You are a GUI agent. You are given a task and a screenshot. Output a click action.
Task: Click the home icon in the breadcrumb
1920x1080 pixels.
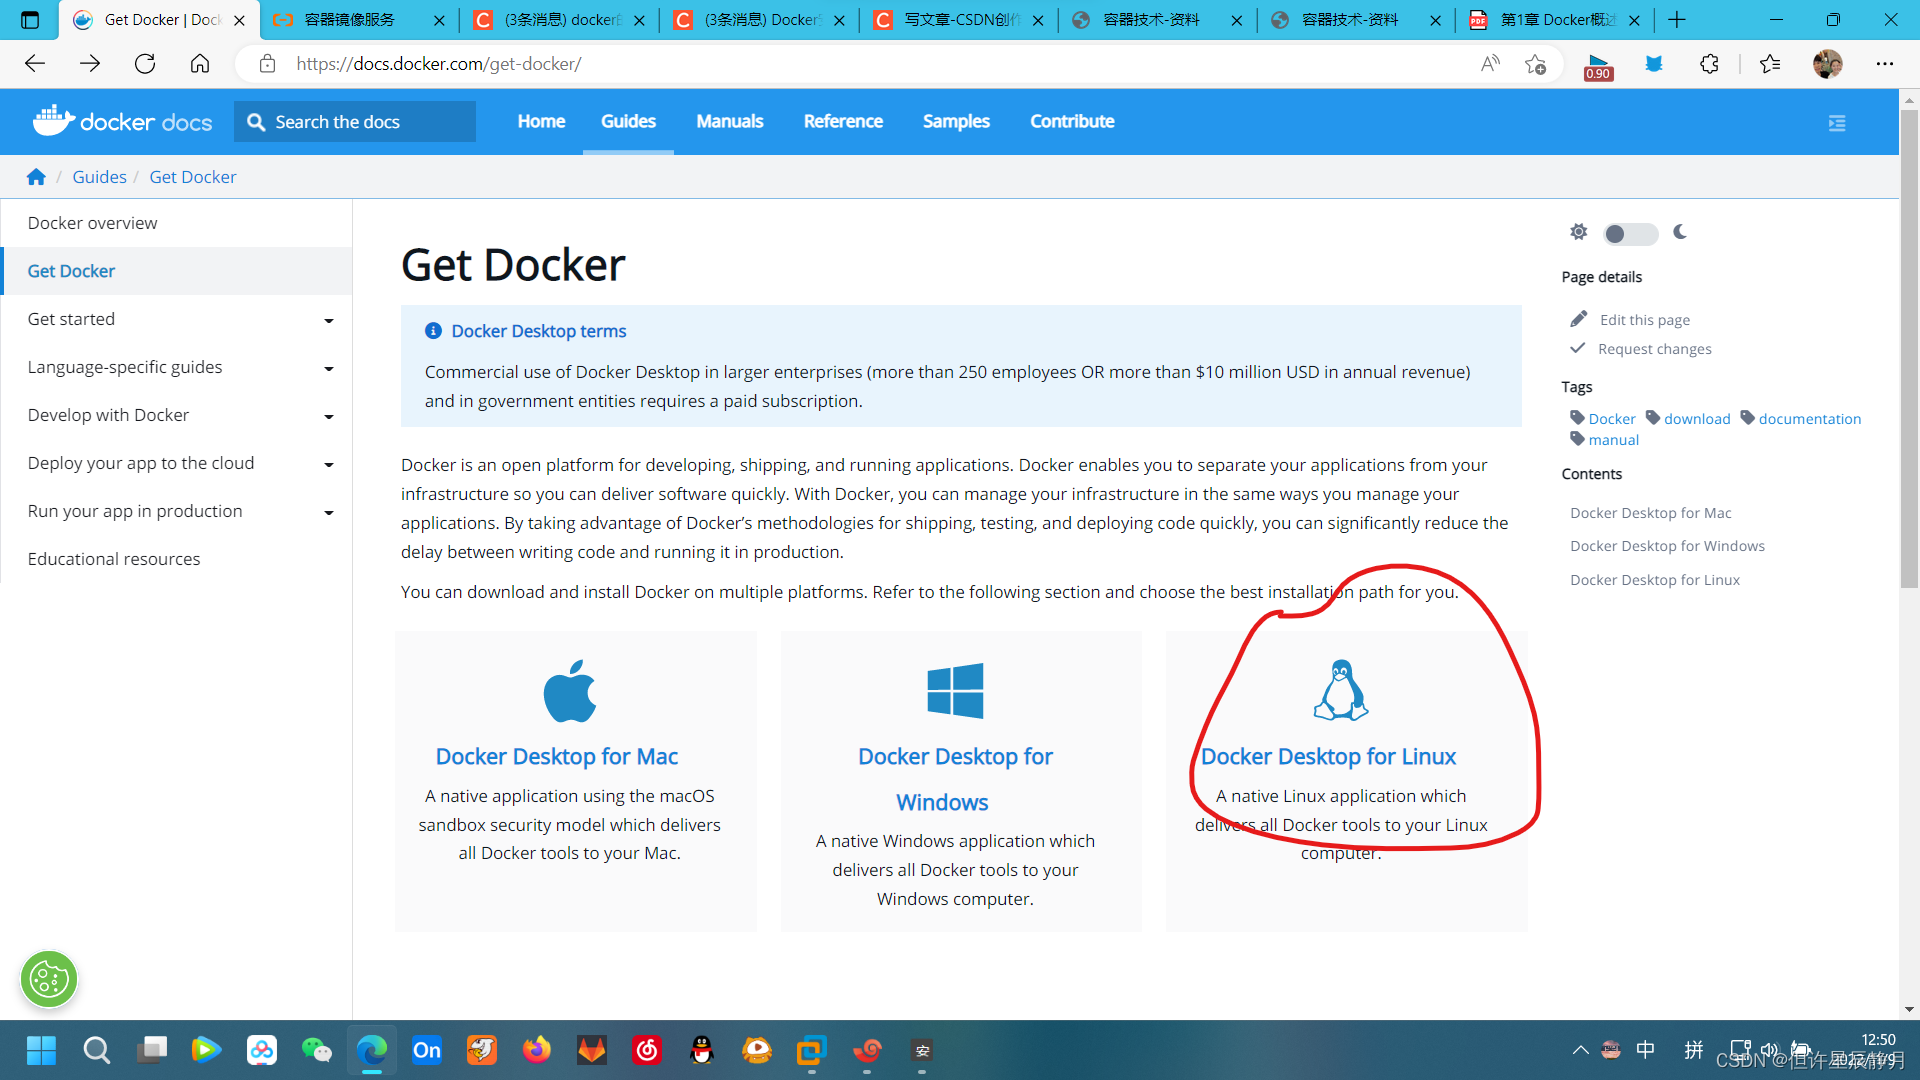coord(36,176)
